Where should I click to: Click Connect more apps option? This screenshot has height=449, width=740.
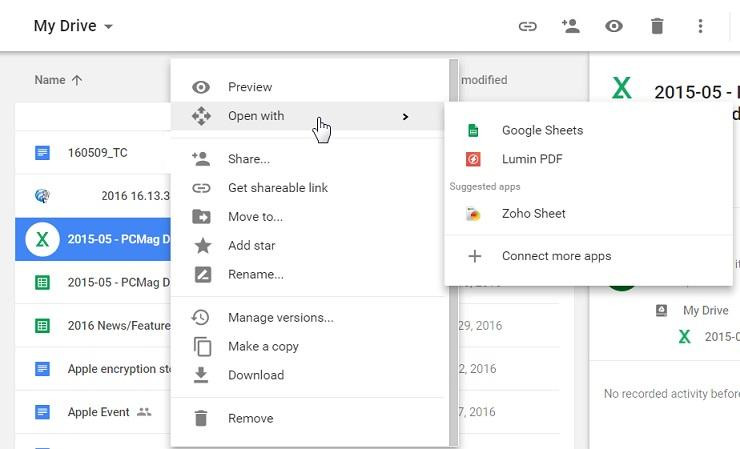(556, 256)
